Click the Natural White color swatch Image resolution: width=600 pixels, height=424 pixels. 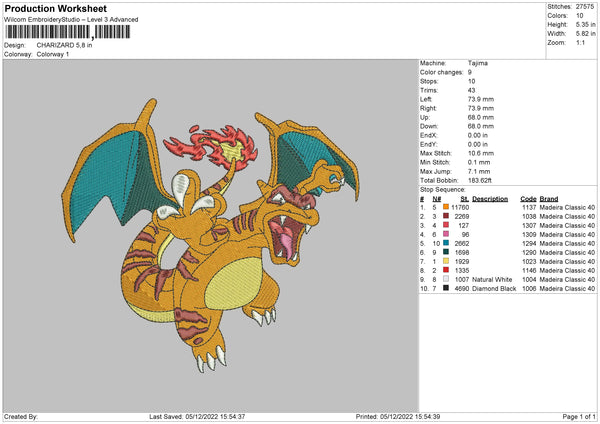tap(446, 279)
